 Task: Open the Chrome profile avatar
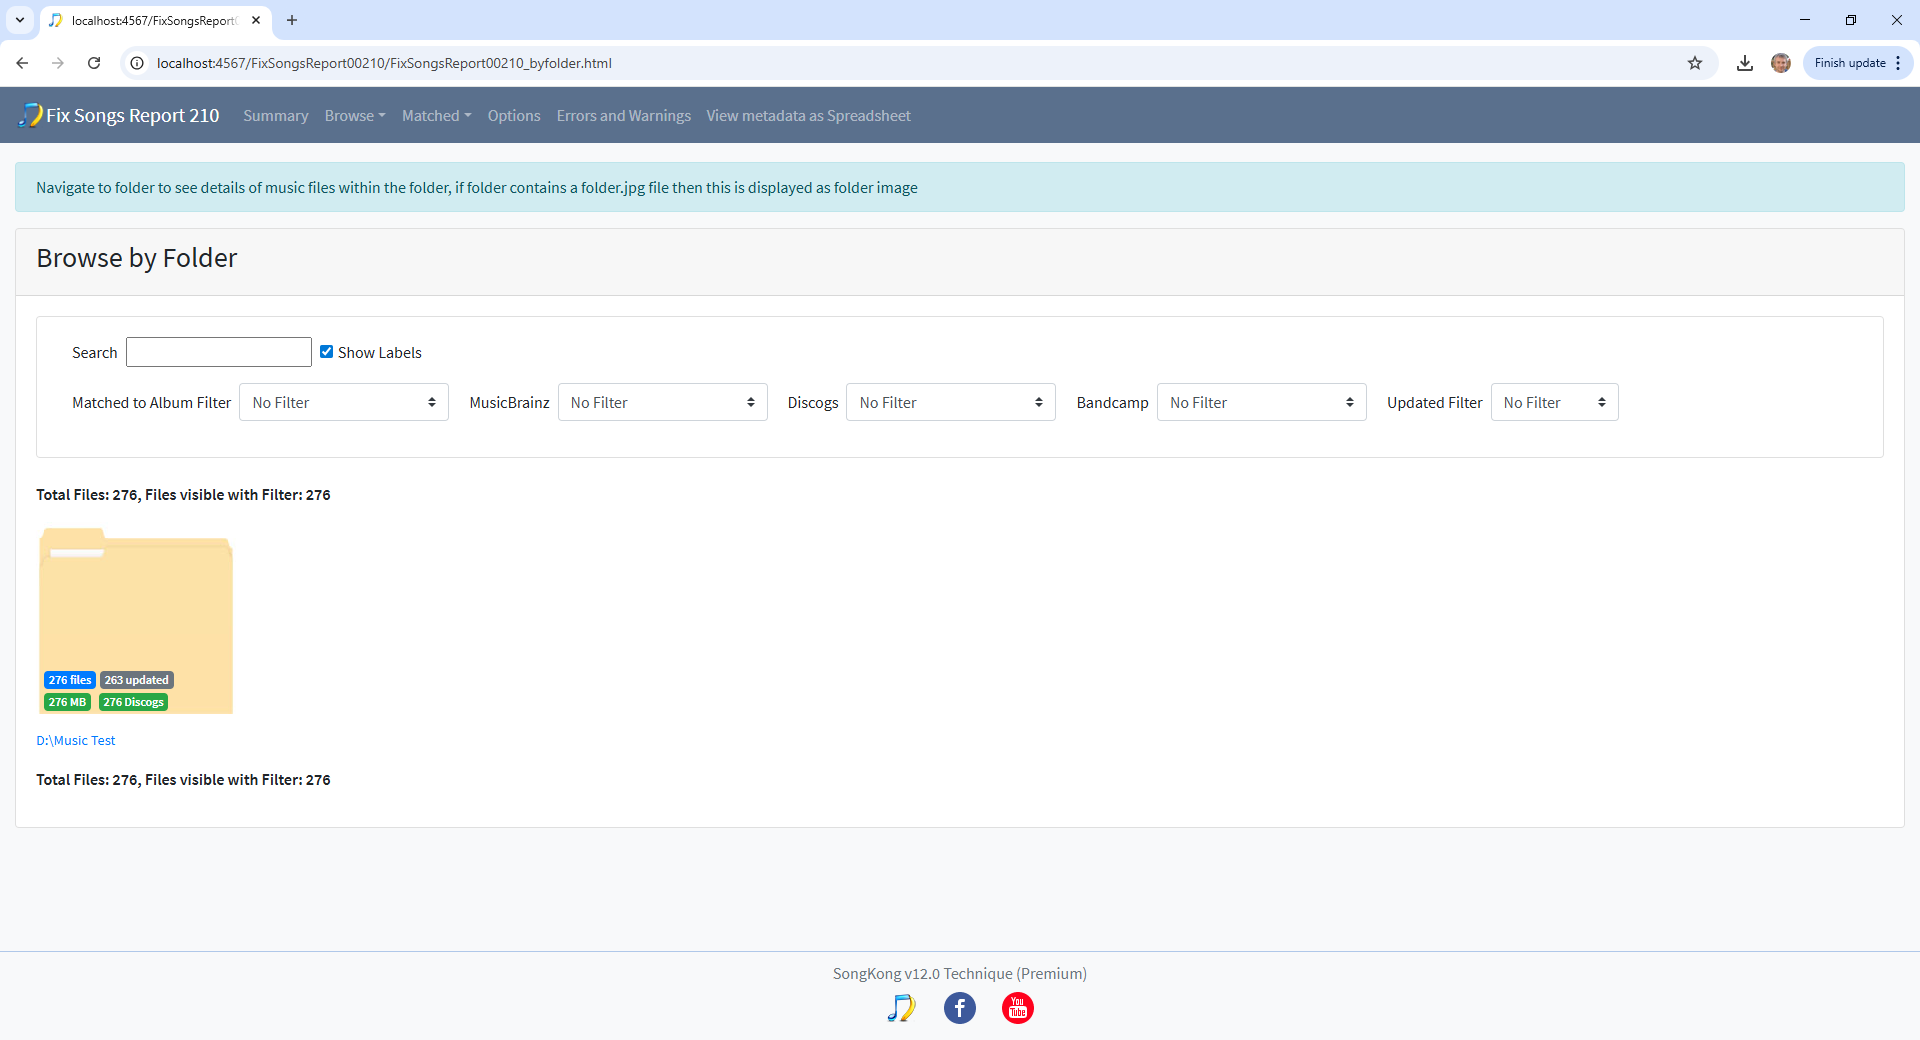[1781, 63]
